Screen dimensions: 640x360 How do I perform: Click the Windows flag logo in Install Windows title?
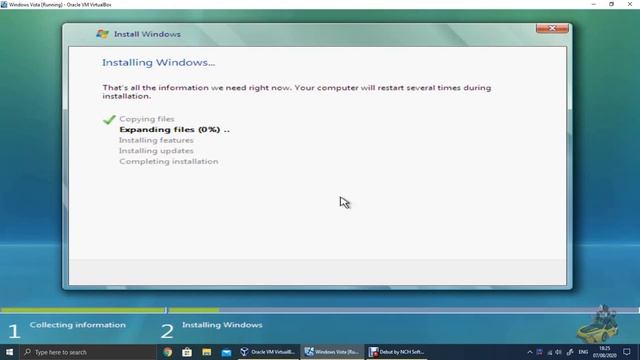(x=102, y=34)
